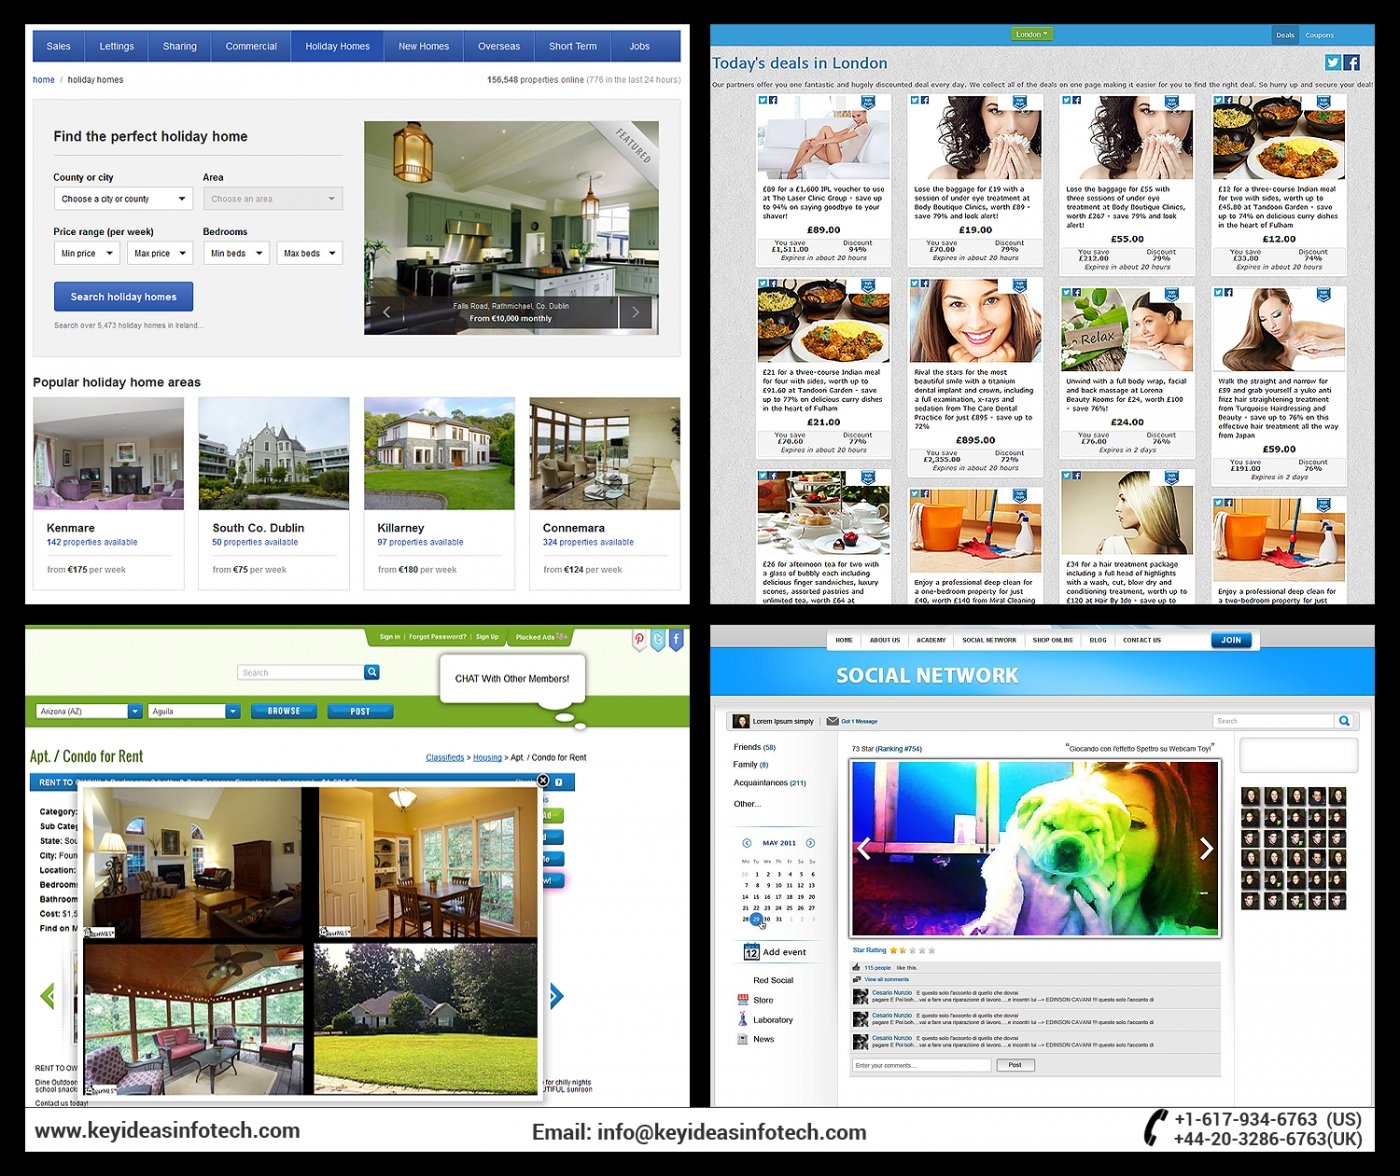Click Facebook icon beside Today's deals in London
This screenshot has height=1176, width=1400.
tap(1351, 62)
